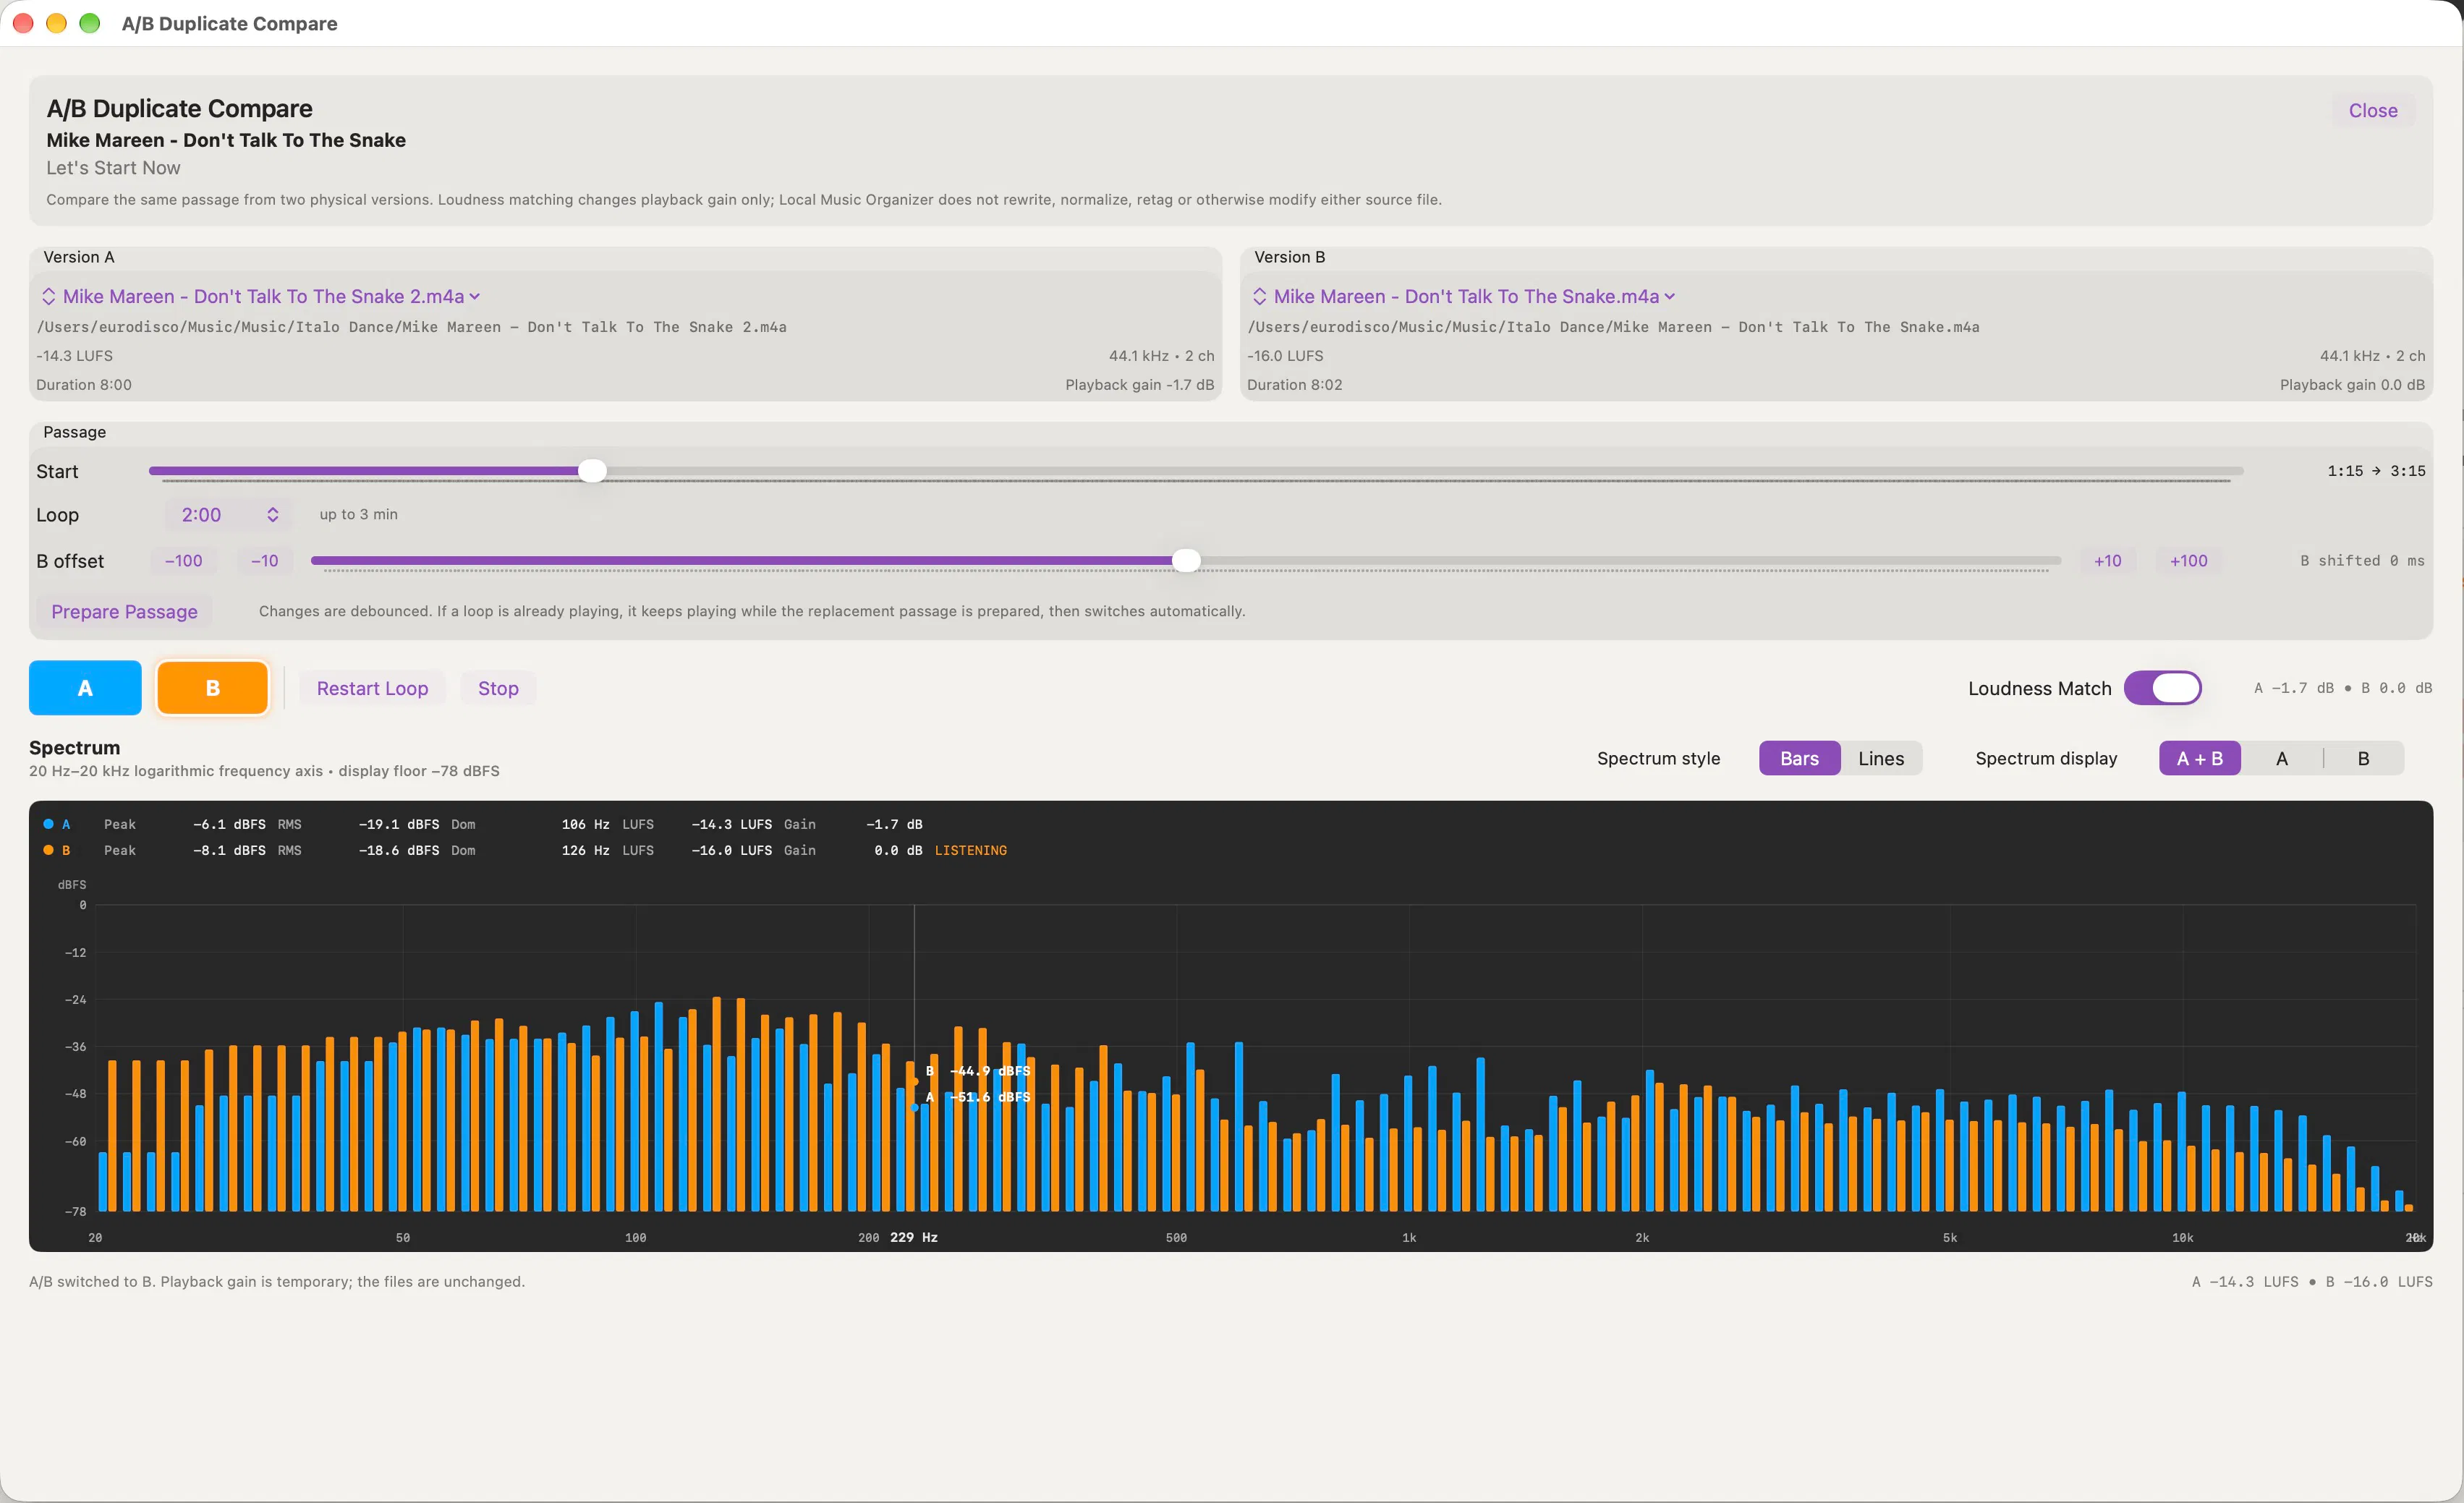Viewport: 2464px width, 1503px height.
Task: Click the 1k frequency axis label
Action: coord(1408,1237)
